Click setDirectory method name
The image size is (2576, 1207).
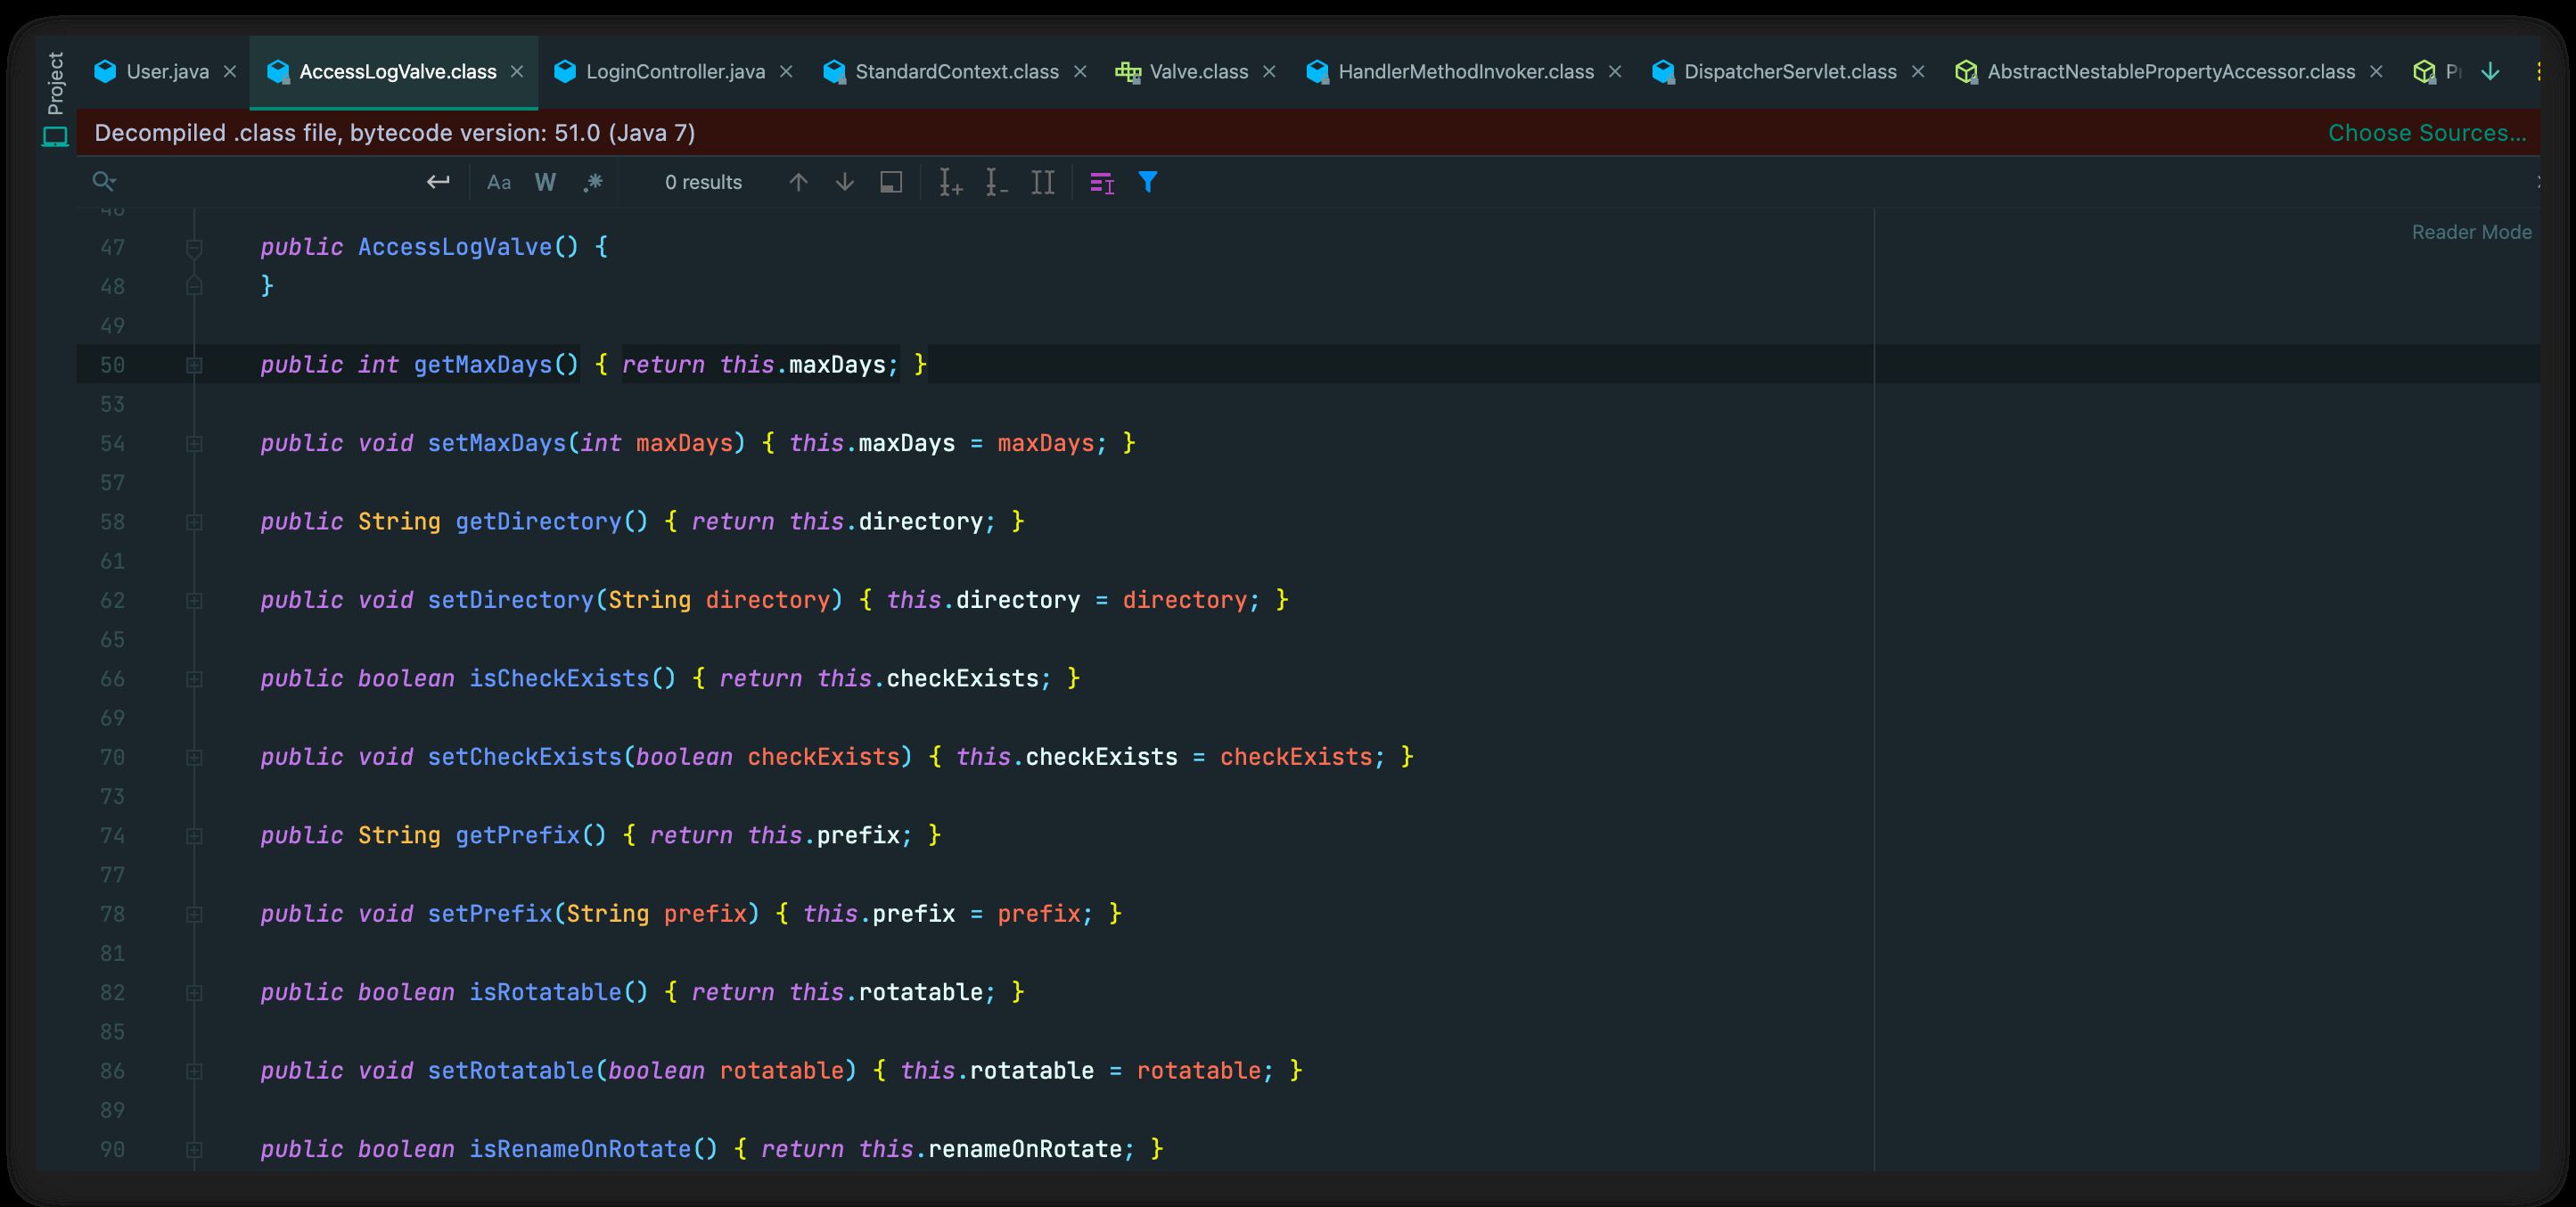point(511,600)
